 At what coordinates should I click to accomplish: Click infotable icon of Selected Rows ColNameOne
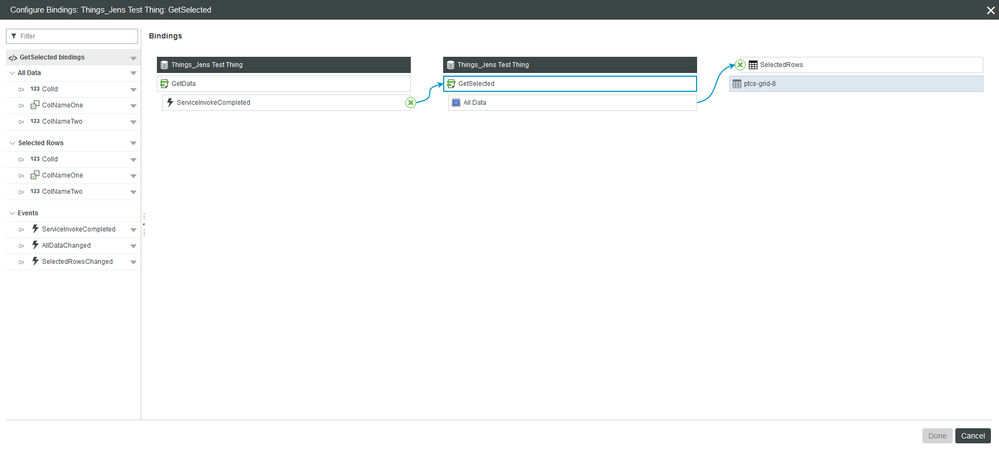coord(35,175)
